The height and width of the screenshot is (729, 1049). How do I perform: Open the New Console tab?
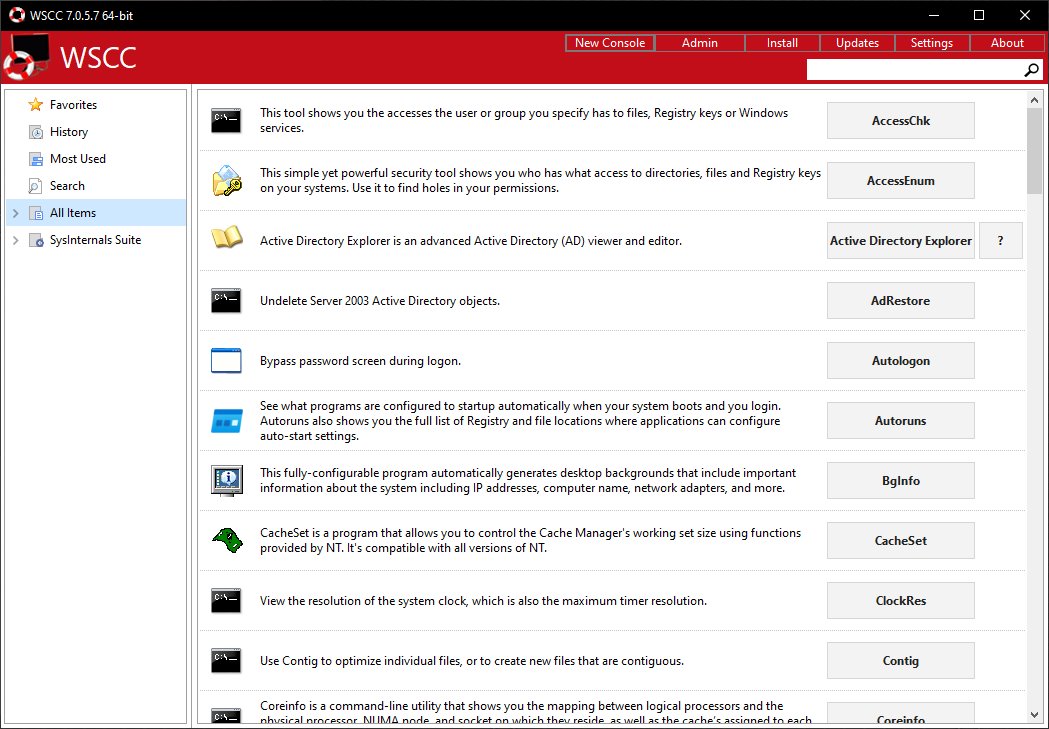click(609, 43)
